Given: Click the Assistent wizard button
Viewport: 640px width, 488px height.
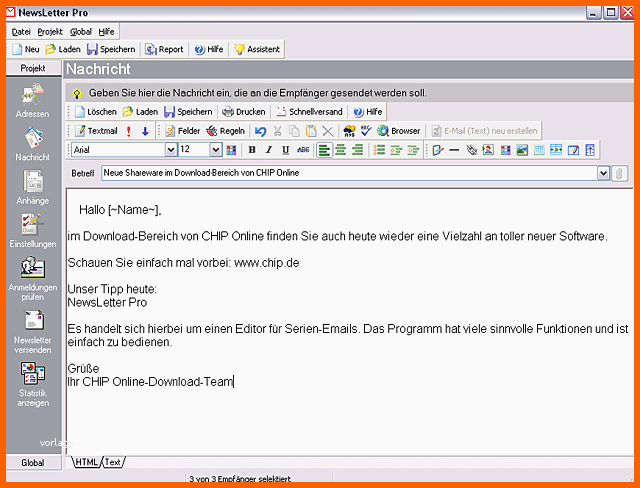Looking at the screenshot, I should point(257,49).
